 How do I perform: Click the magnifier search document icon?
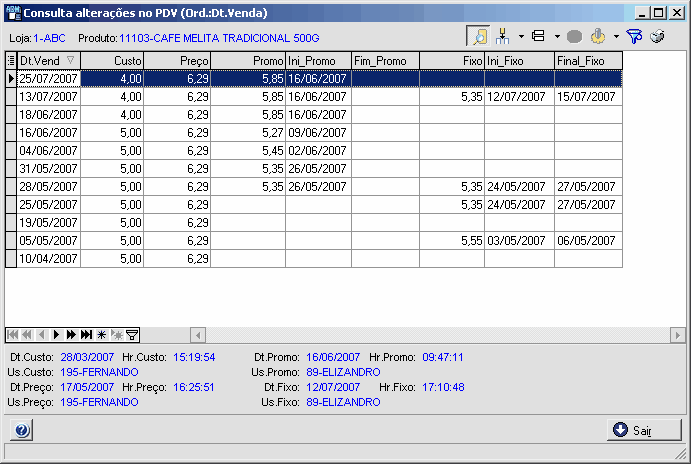[x=479, y=37]
